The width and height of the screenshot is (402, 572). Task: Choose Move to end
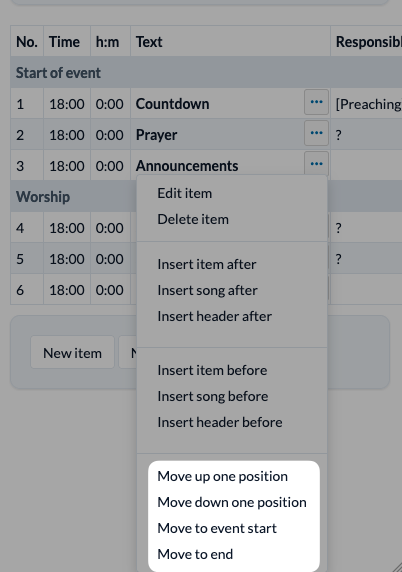(195, 554)
